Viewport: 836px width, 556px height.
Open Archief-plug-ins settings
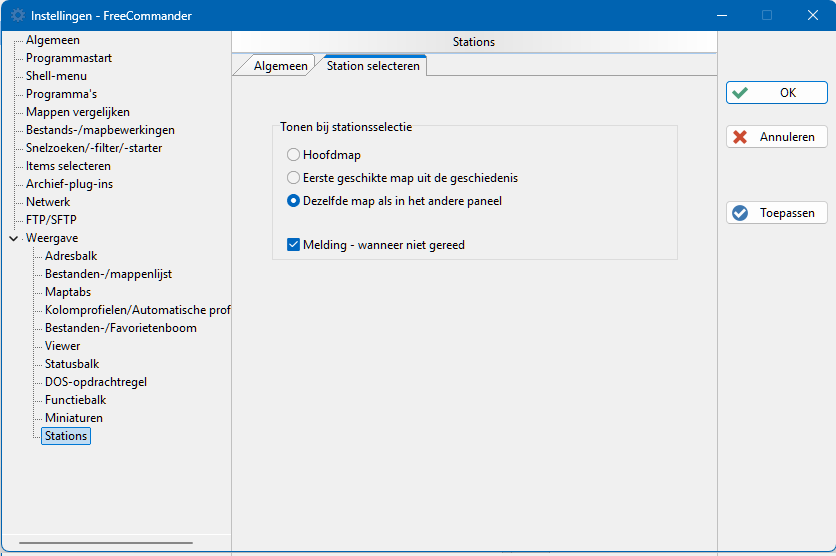coord(69,184)
